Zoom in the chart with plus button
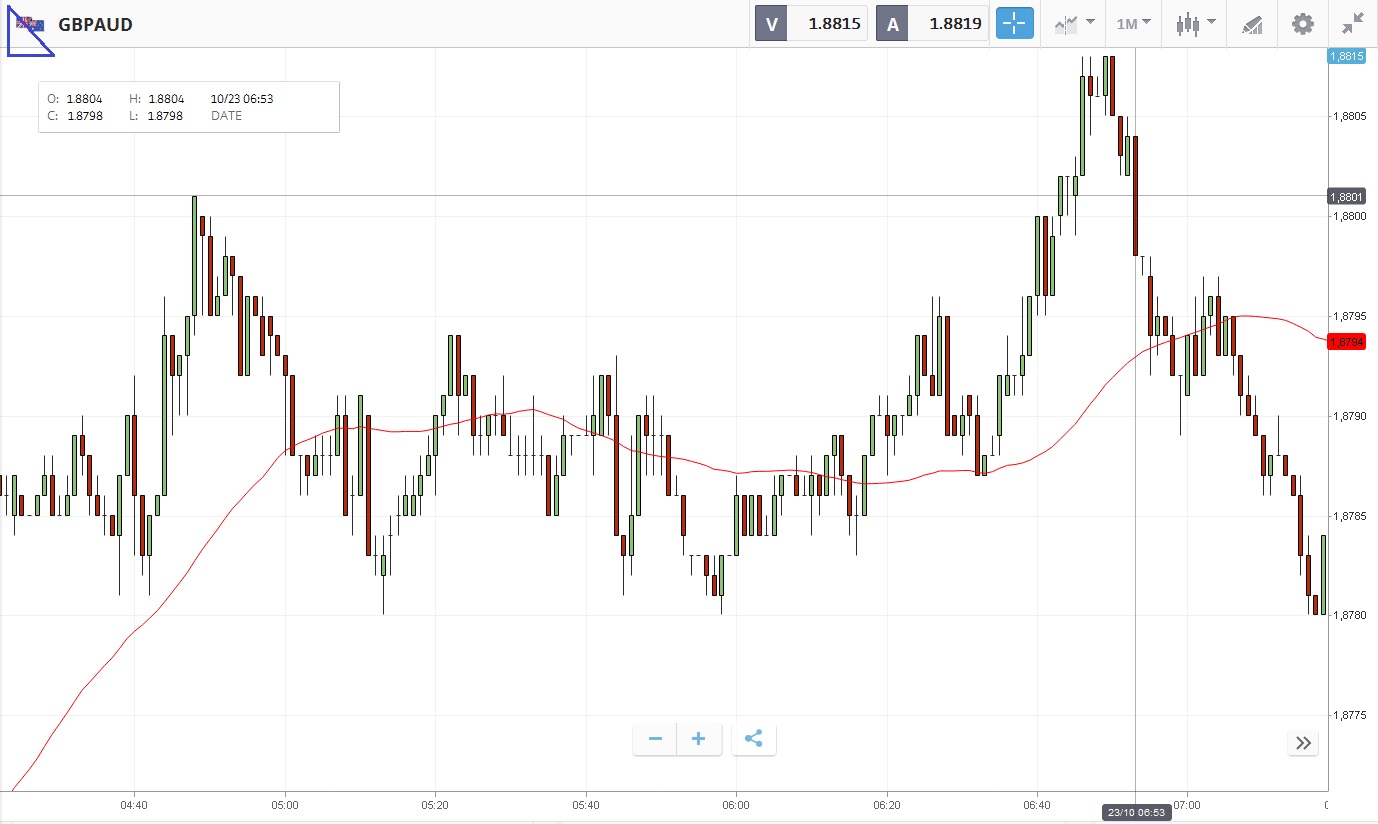Screen dimensions: 1378x824 coord(699,739)
